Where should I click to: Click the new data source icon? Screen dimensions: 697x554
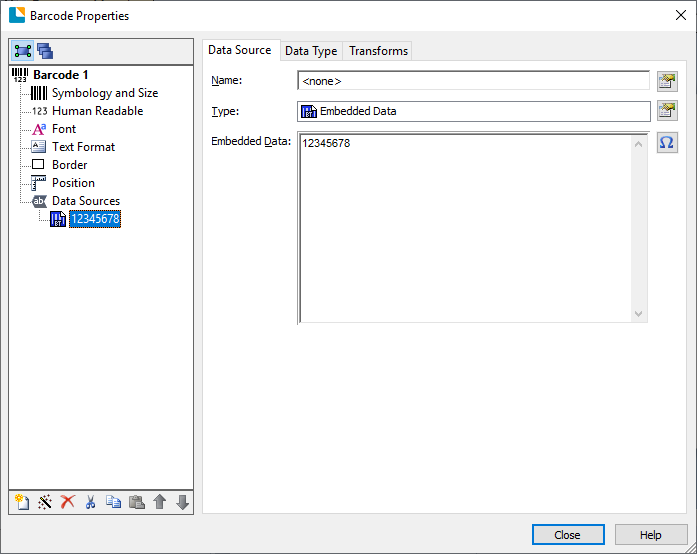[22, 502]
